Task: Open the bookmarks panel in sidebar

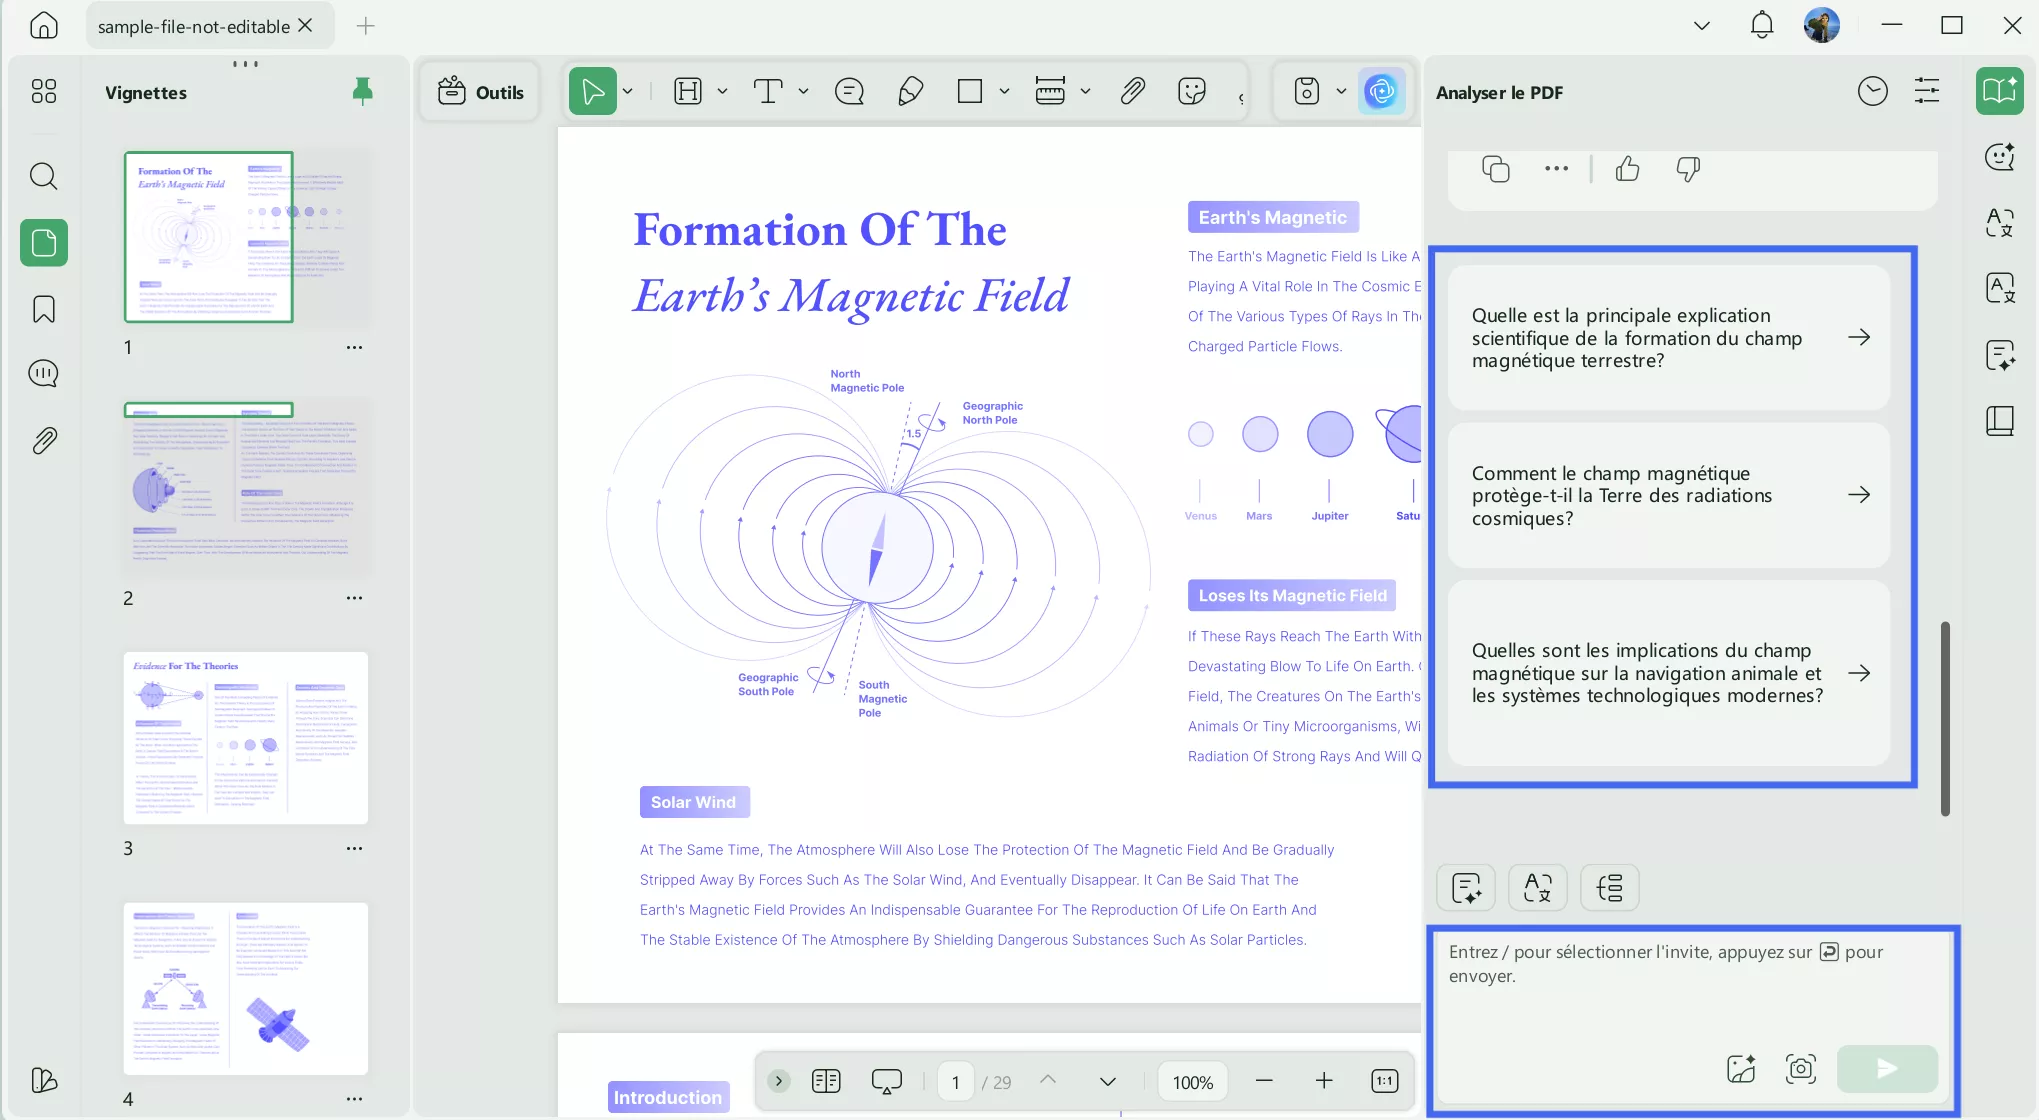Action: tap(43, 309)
